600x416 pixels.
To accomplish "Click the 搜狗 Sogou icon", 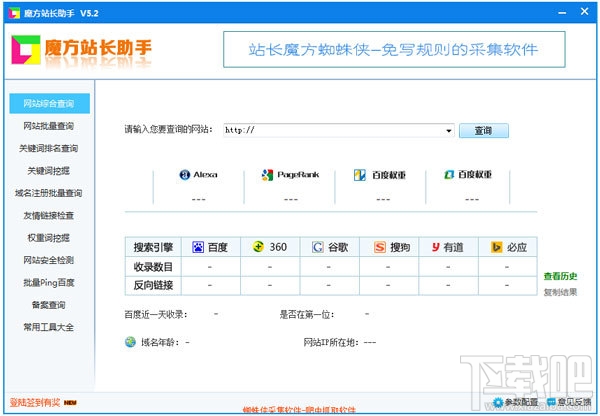I will click(x=380, y=247).
